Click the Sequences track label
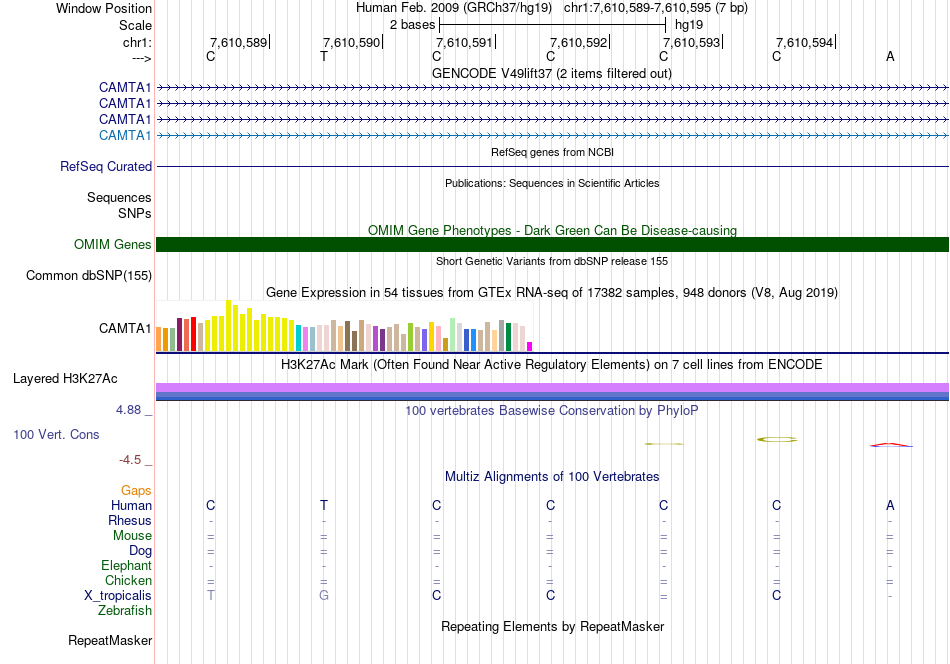Screen dimensions: 950x664 click(119, 198)
